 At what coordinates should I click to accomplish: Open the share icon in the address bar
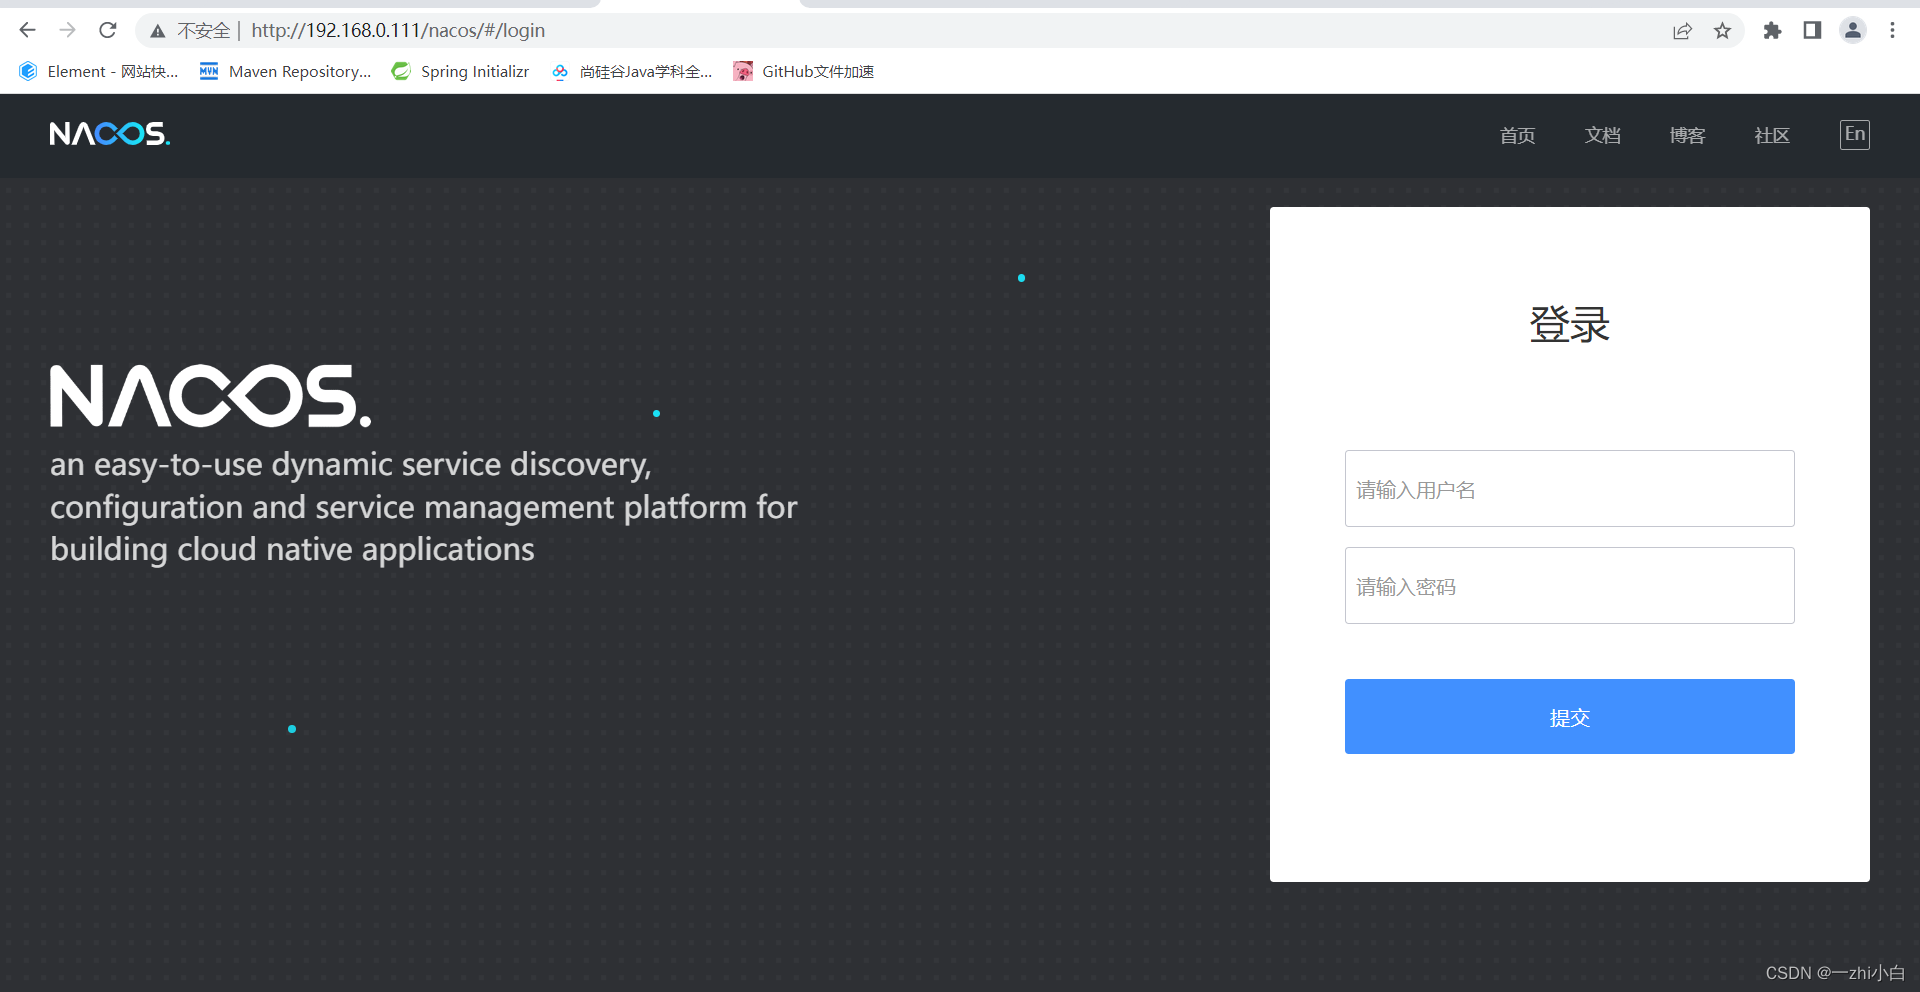pos(1682,30)
